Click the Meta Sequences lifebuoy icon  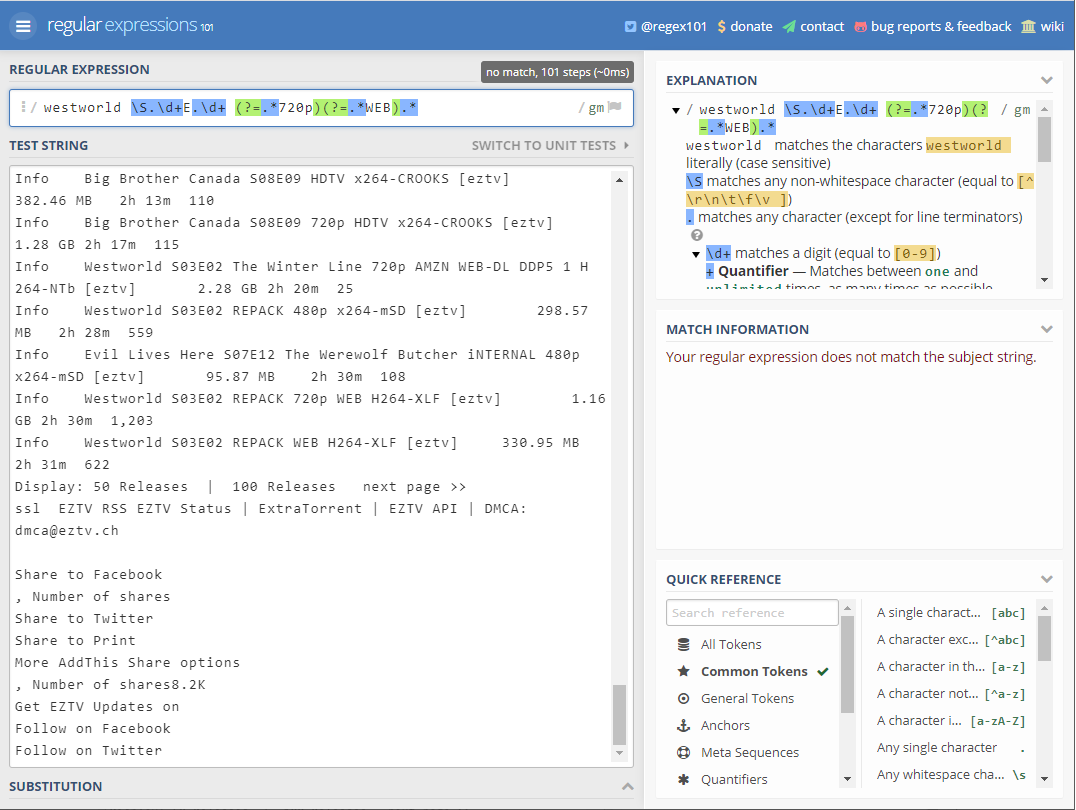683,752
